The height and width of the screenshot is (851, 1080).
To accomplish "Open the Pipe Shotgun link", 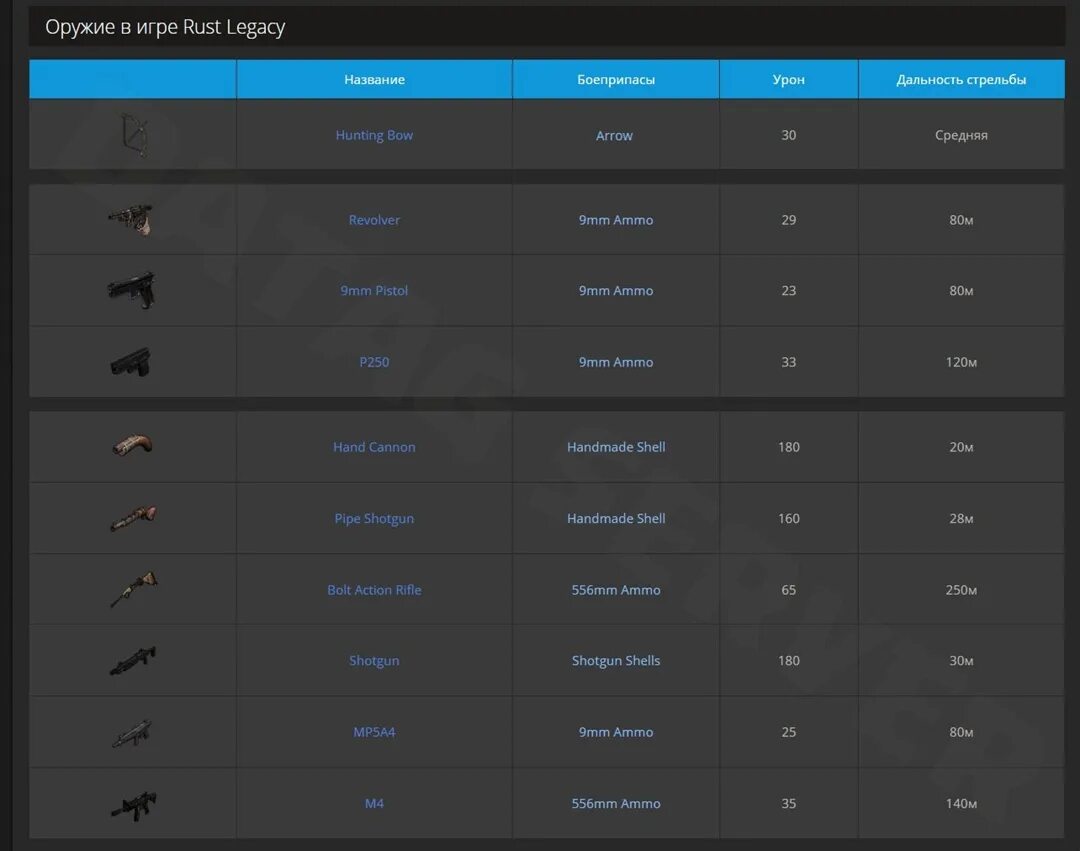I will point(374,518).
